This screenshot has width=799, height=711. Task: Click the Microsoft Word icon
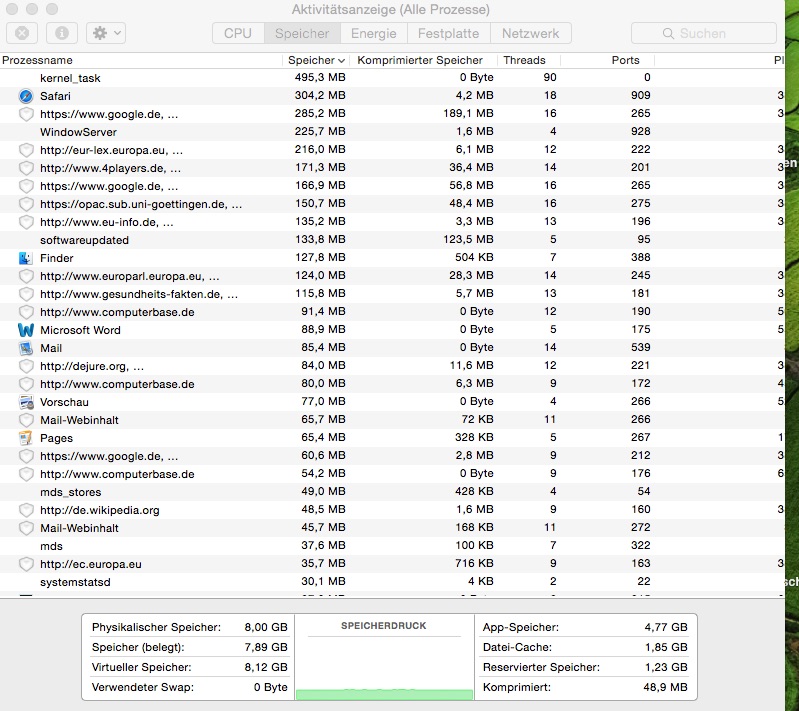tap(26, 330)
